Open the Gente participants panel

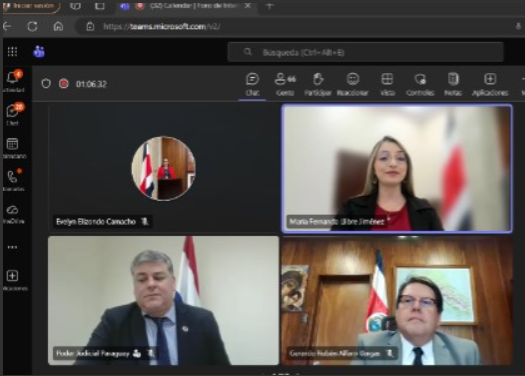click(285, 84)
